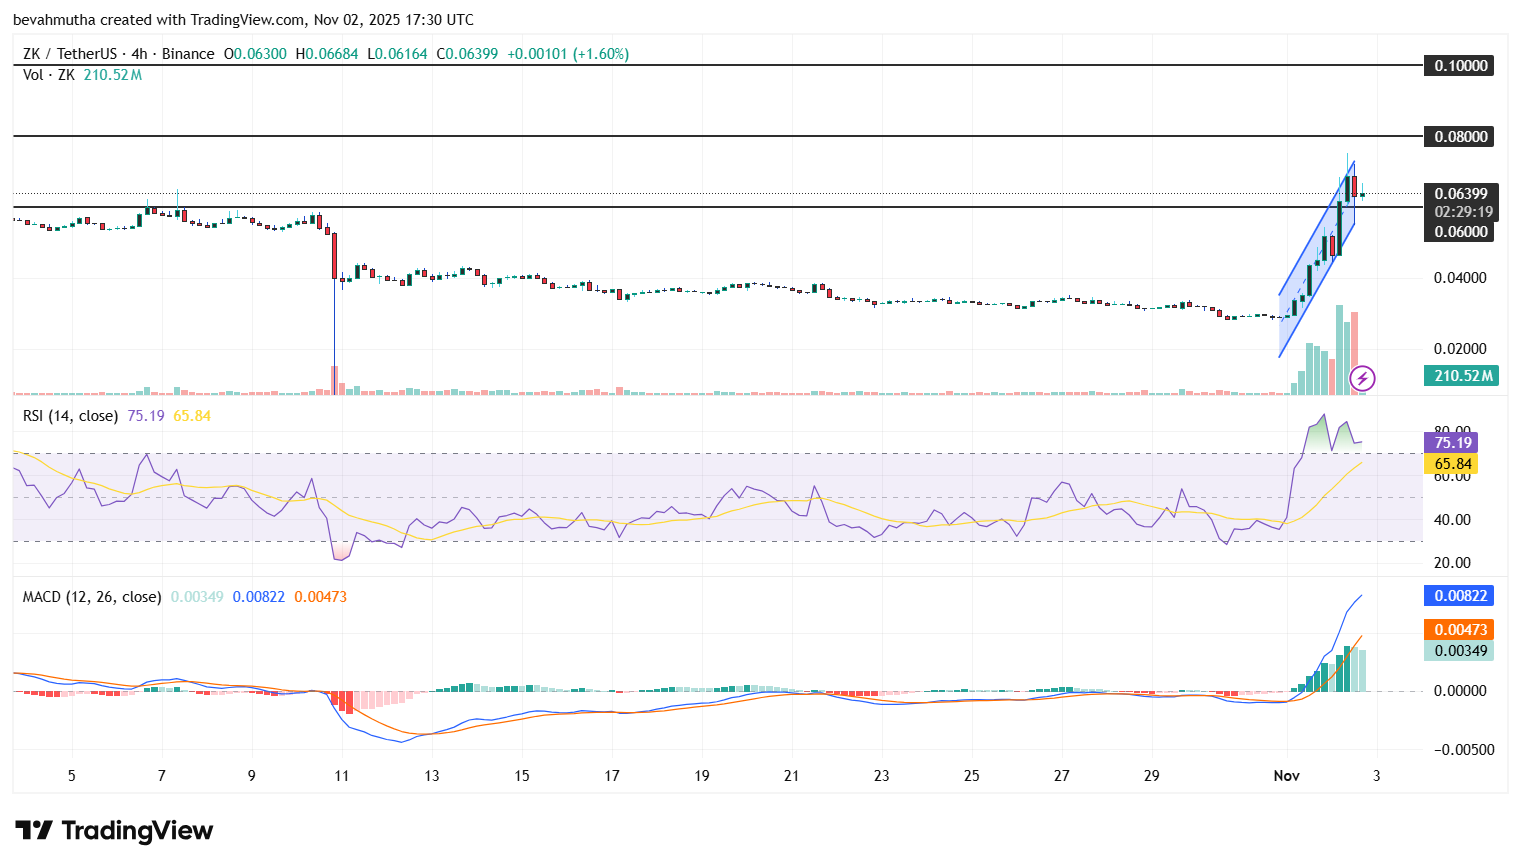Open the ZK / TetherUS symbol search
1521x868 pixels.
[69, 53]
